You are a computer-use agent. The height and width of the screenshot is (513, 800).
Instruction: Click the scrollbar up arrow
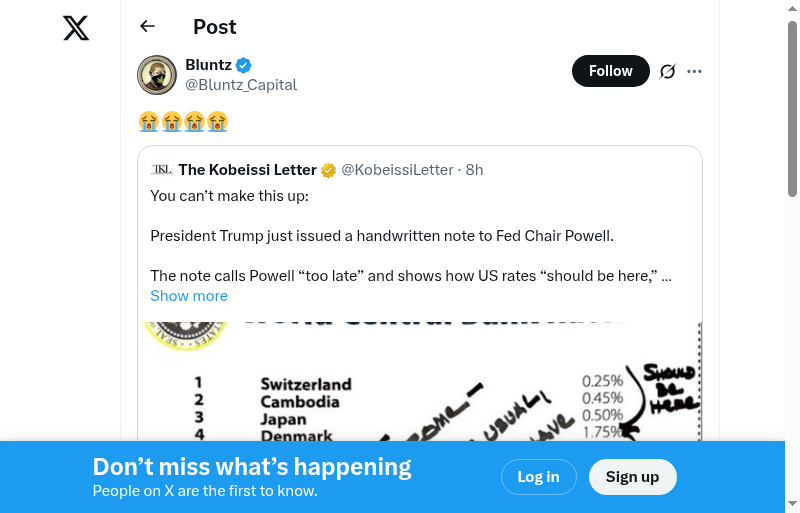[x=792, y=10]
